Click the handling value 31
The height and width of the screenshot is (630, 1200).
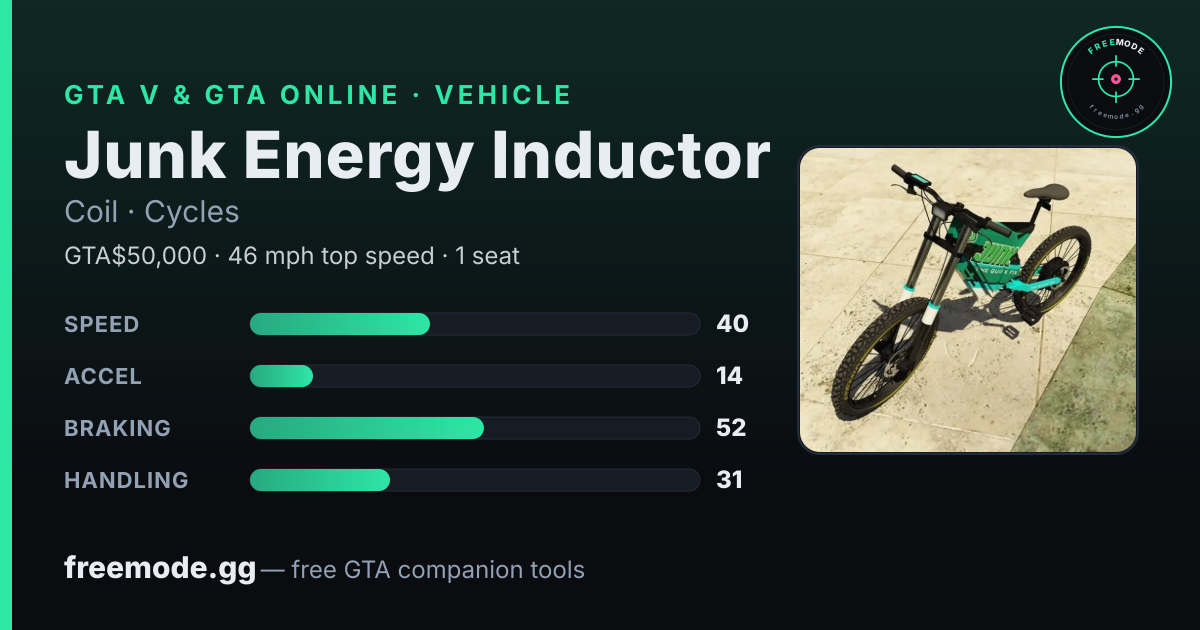coord(729,480)
